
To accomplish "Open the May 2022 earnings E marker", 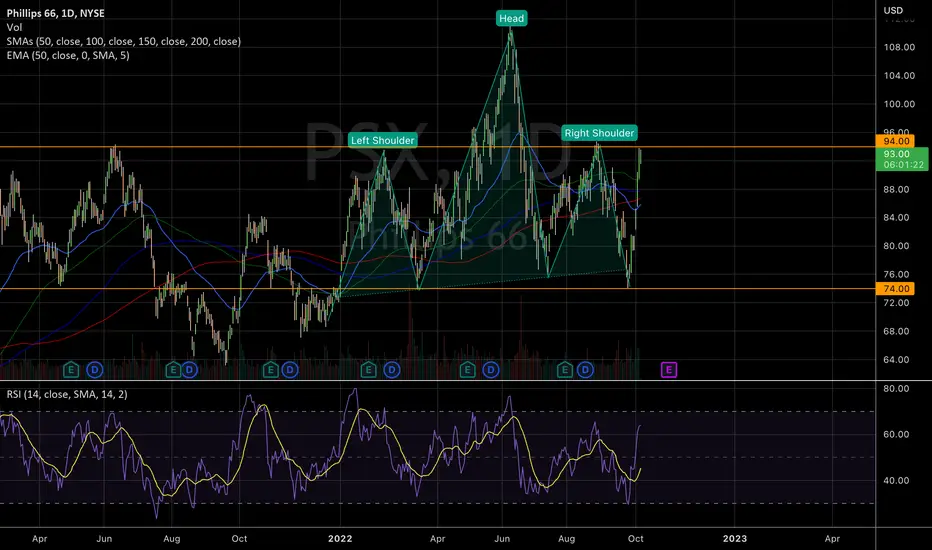I will click(467, 370).
